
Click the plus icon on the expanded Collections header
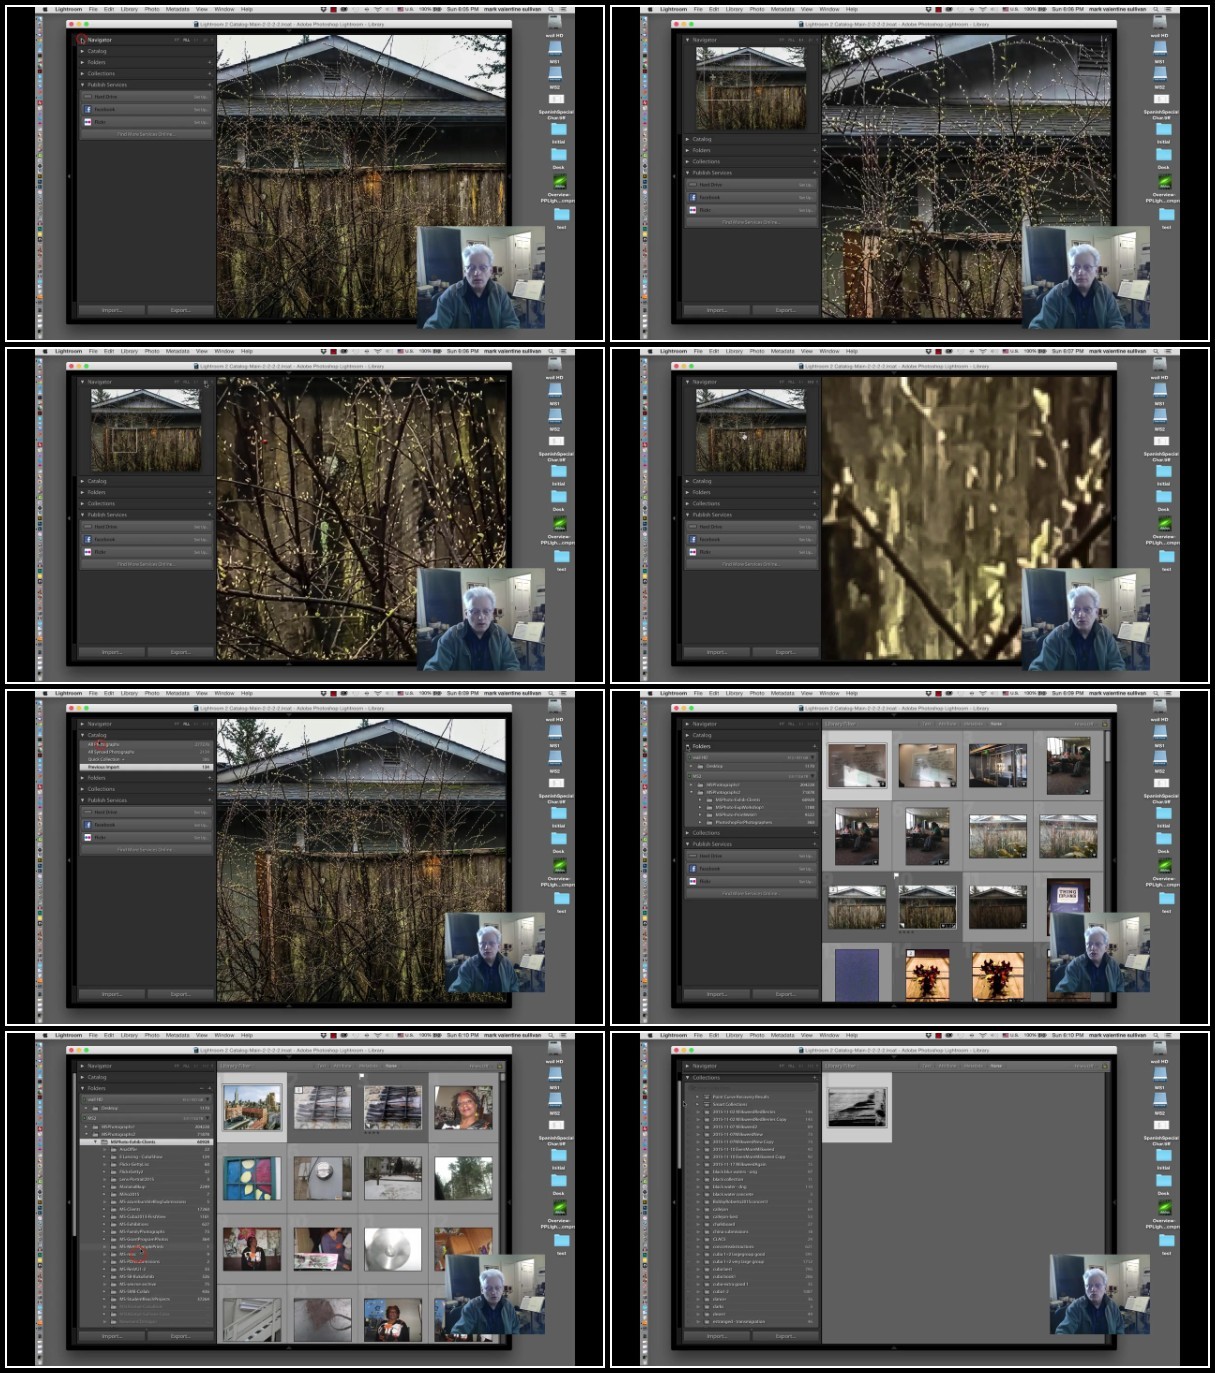click(x=814, y=1078)
